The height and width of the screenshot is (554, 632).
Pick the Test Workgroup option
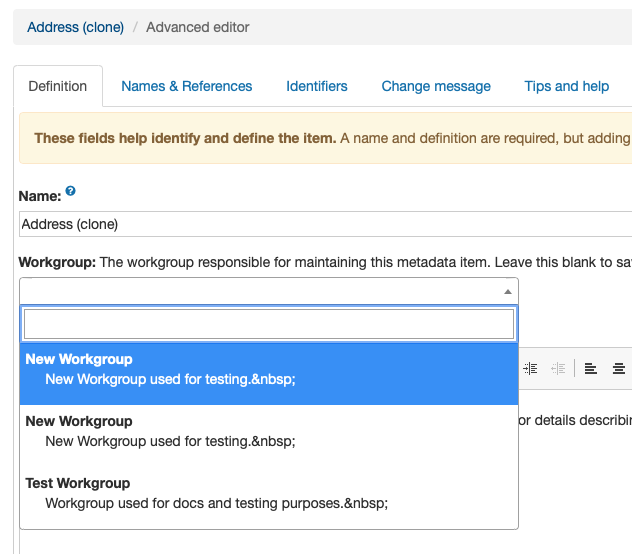pos(269,498)
